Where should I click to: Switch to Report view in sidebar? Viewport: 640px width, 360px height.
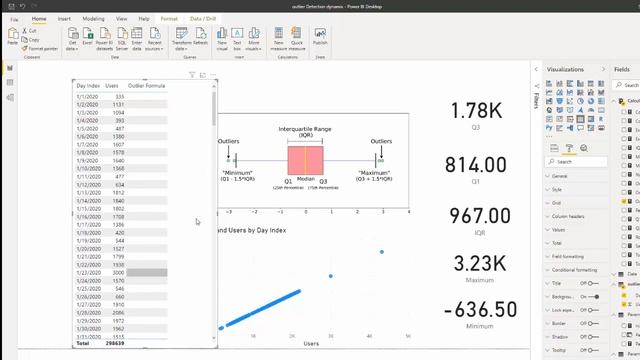coord(10,68)
